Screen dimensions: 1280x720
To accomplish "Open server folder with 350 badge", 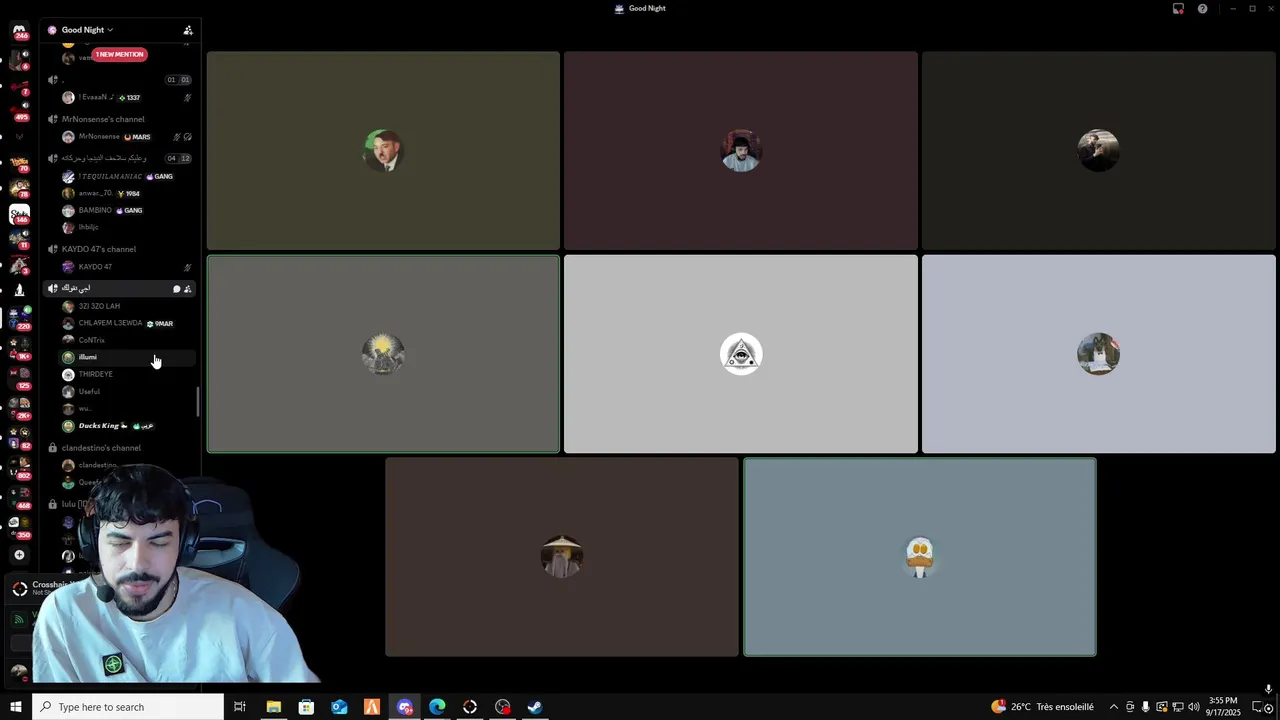I will tap(19, 527).
